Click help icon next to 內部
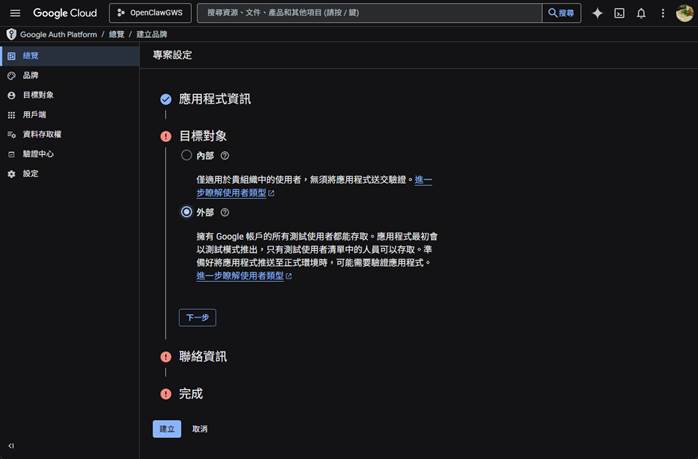The width and height of the screenshot is (698, 459). tap(225, 156)
